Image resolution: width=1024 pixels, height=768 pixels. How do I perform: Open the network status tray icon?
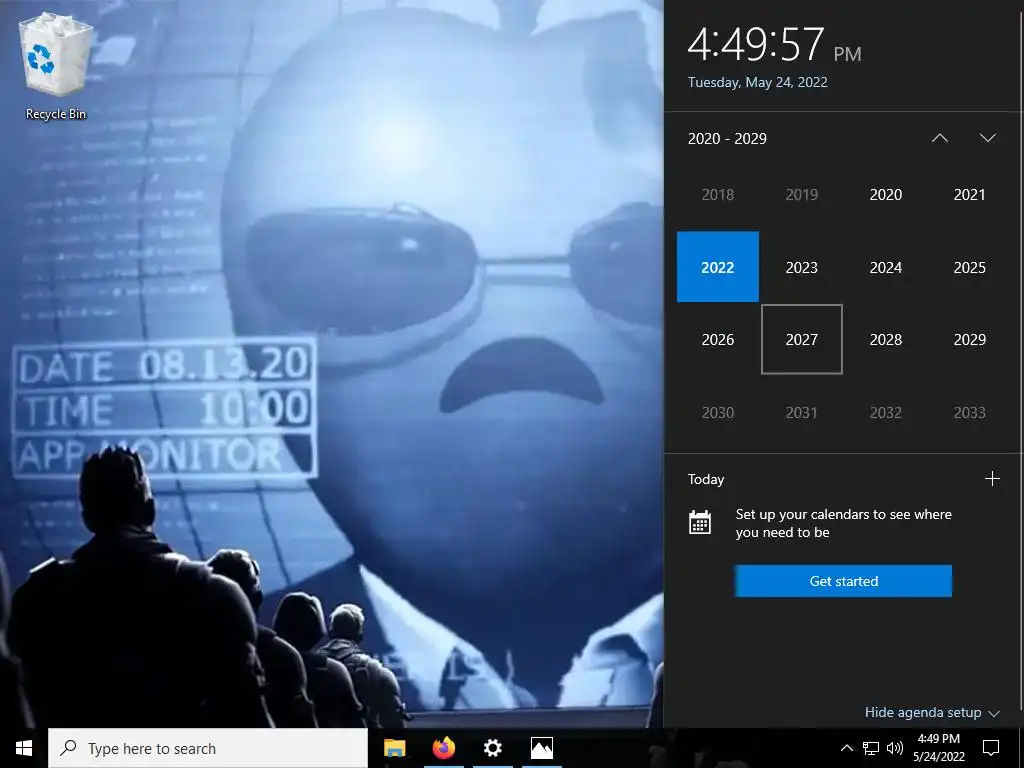click(x=871, y=748)
